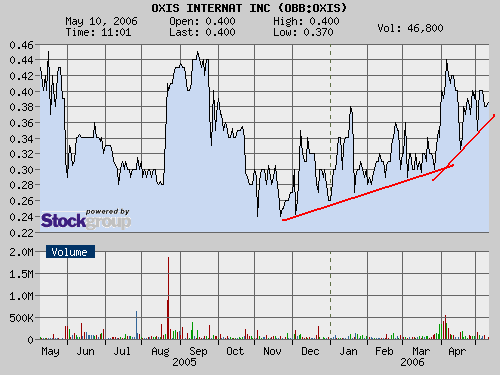Click the Time: 11:01 text
This screenshot has width=500, height=375.
click(98, 32)
